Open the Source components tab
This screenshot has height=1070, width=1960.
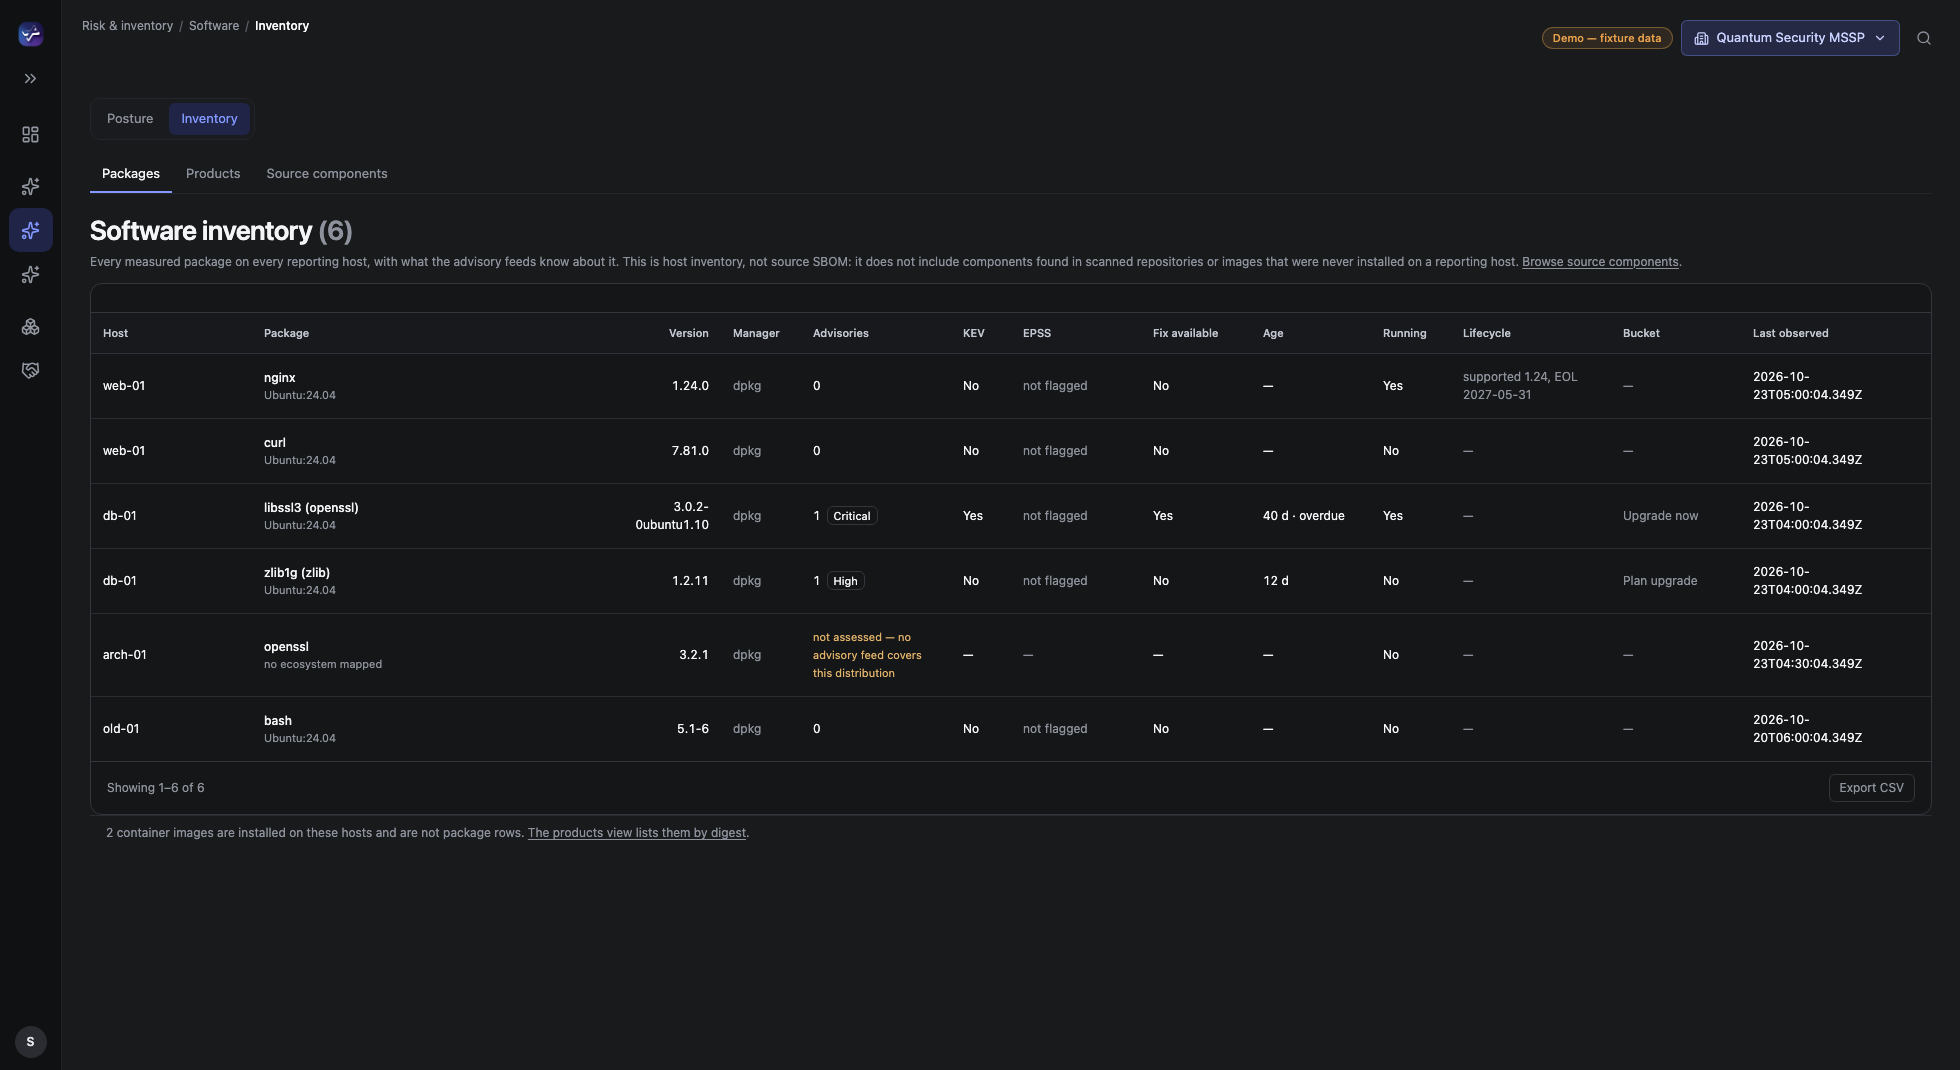(x=327, y=173)
